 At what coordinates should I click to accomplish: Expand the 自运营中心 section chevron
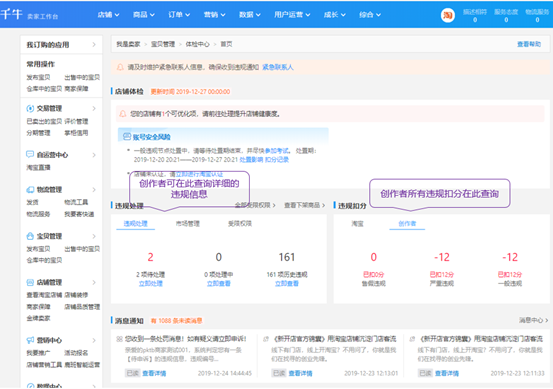pyautogui.click(x=94, y=155)
